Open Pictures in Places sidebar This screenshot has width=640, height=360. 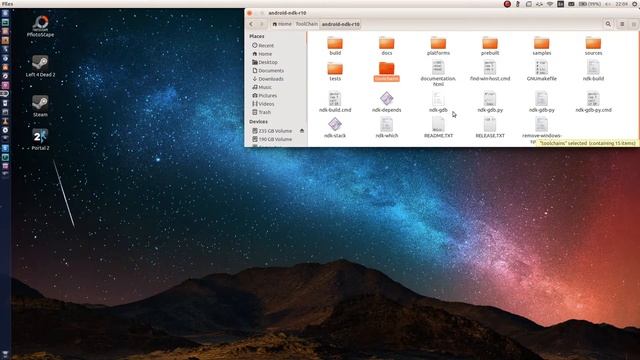[x=264, y=96]
